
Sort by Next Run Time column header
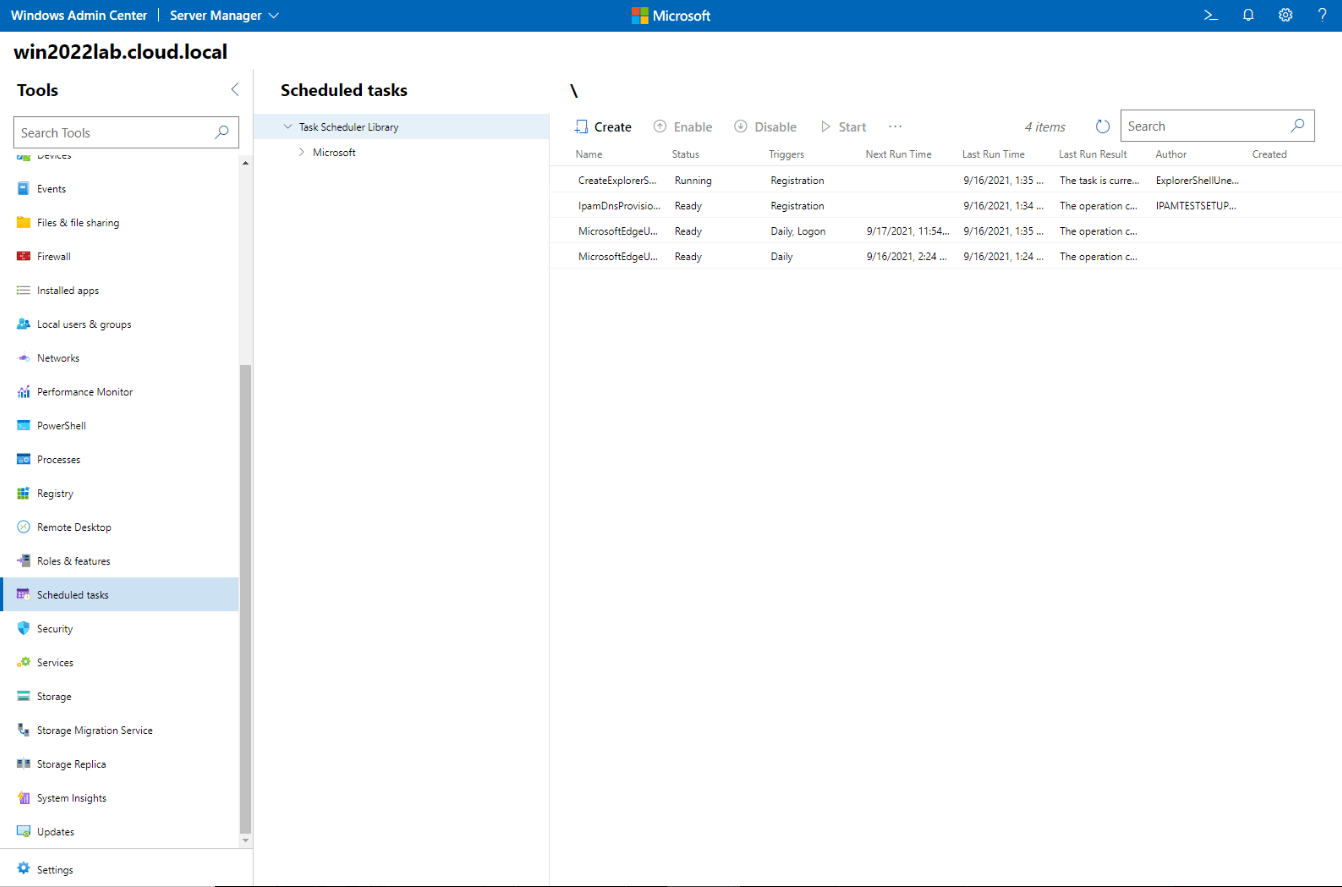pyautogui.click(x=898, y=155)
